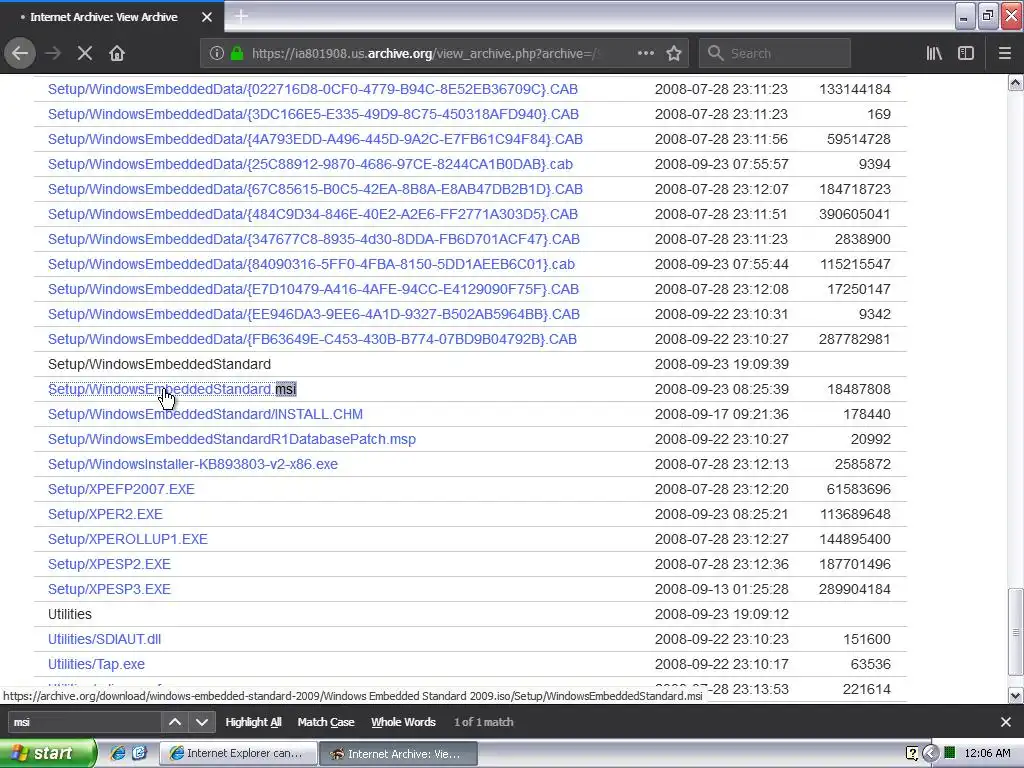
Task: Open Setup/WindowsEmbeddedStandard.msi link
Action: 172,389
